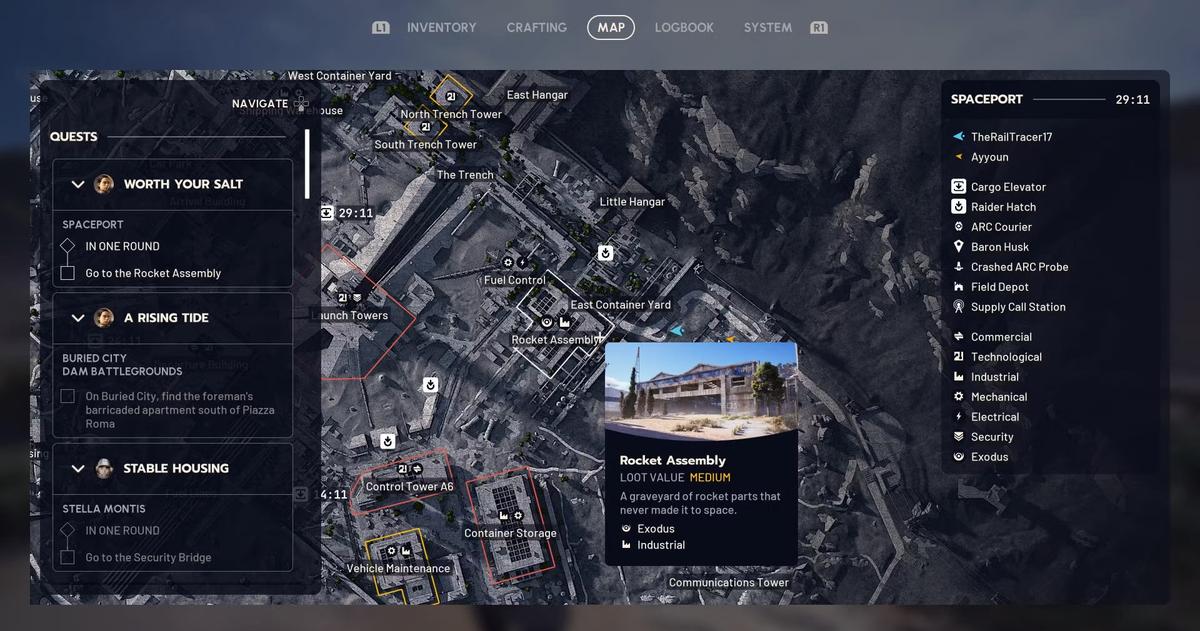Click the Cargo Elevator legend icon
The image size is (1200, 631).
coord(958,187)
